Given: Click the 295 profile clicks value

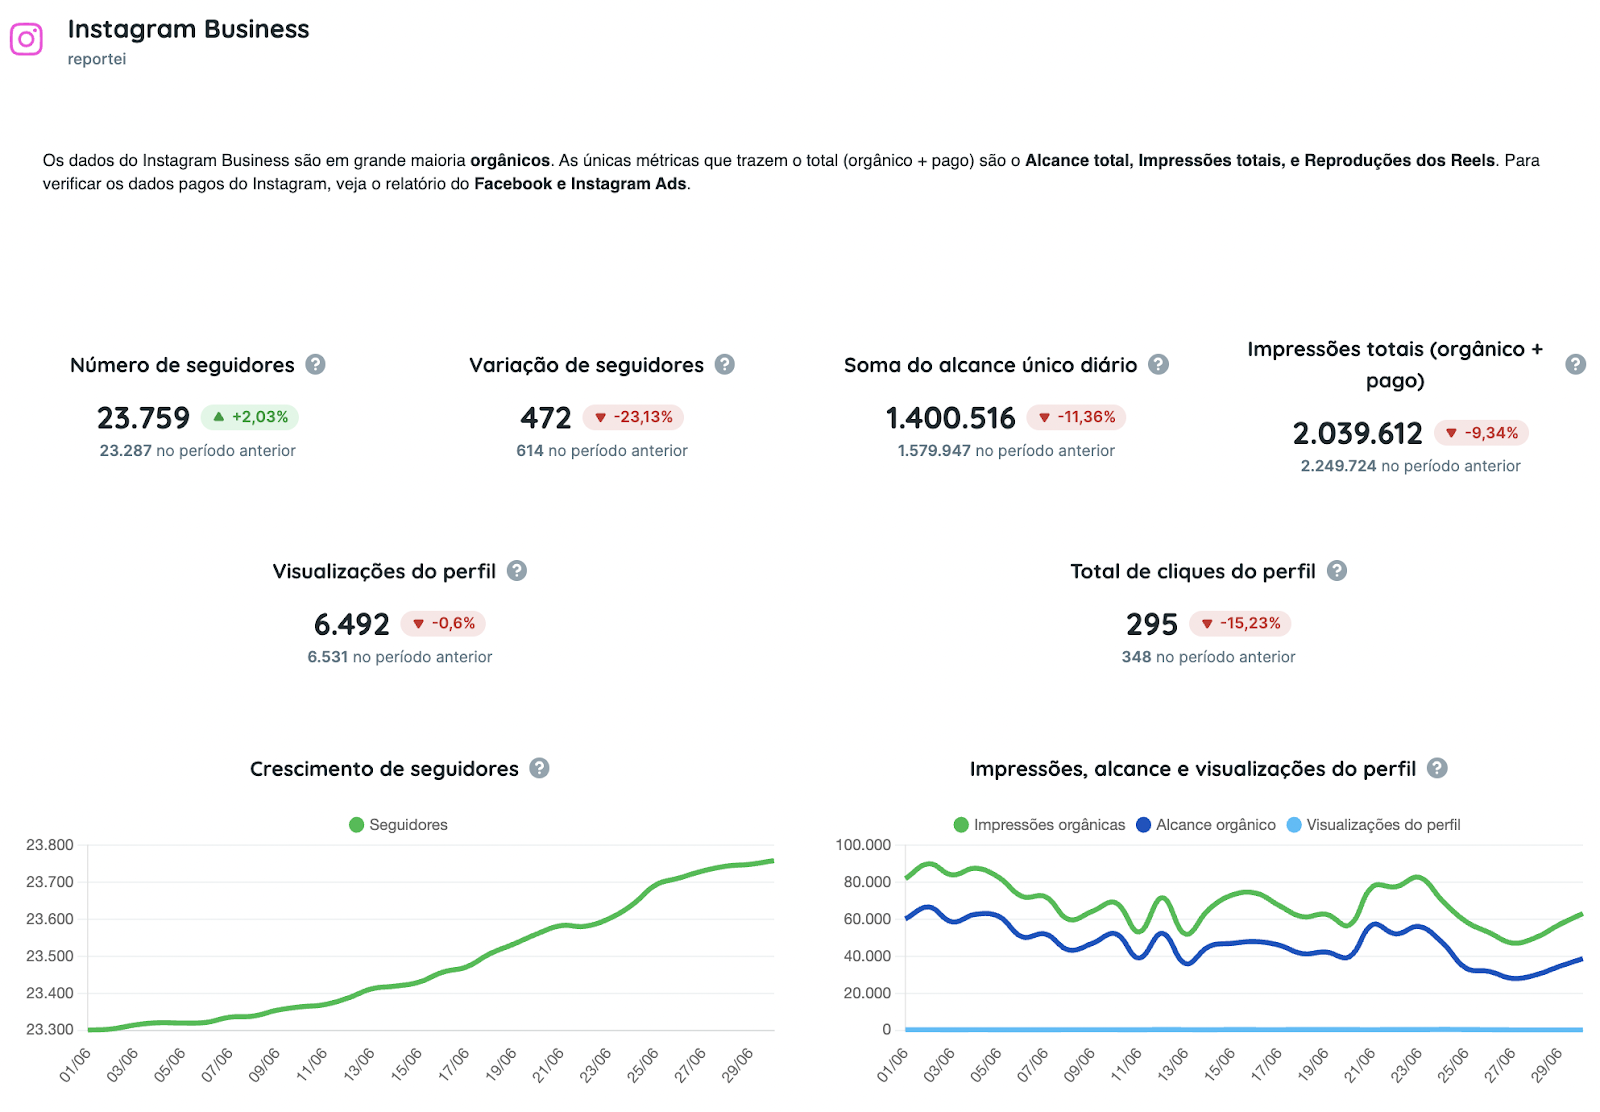Looking at the screenshot, I should tap(1152, 624).
